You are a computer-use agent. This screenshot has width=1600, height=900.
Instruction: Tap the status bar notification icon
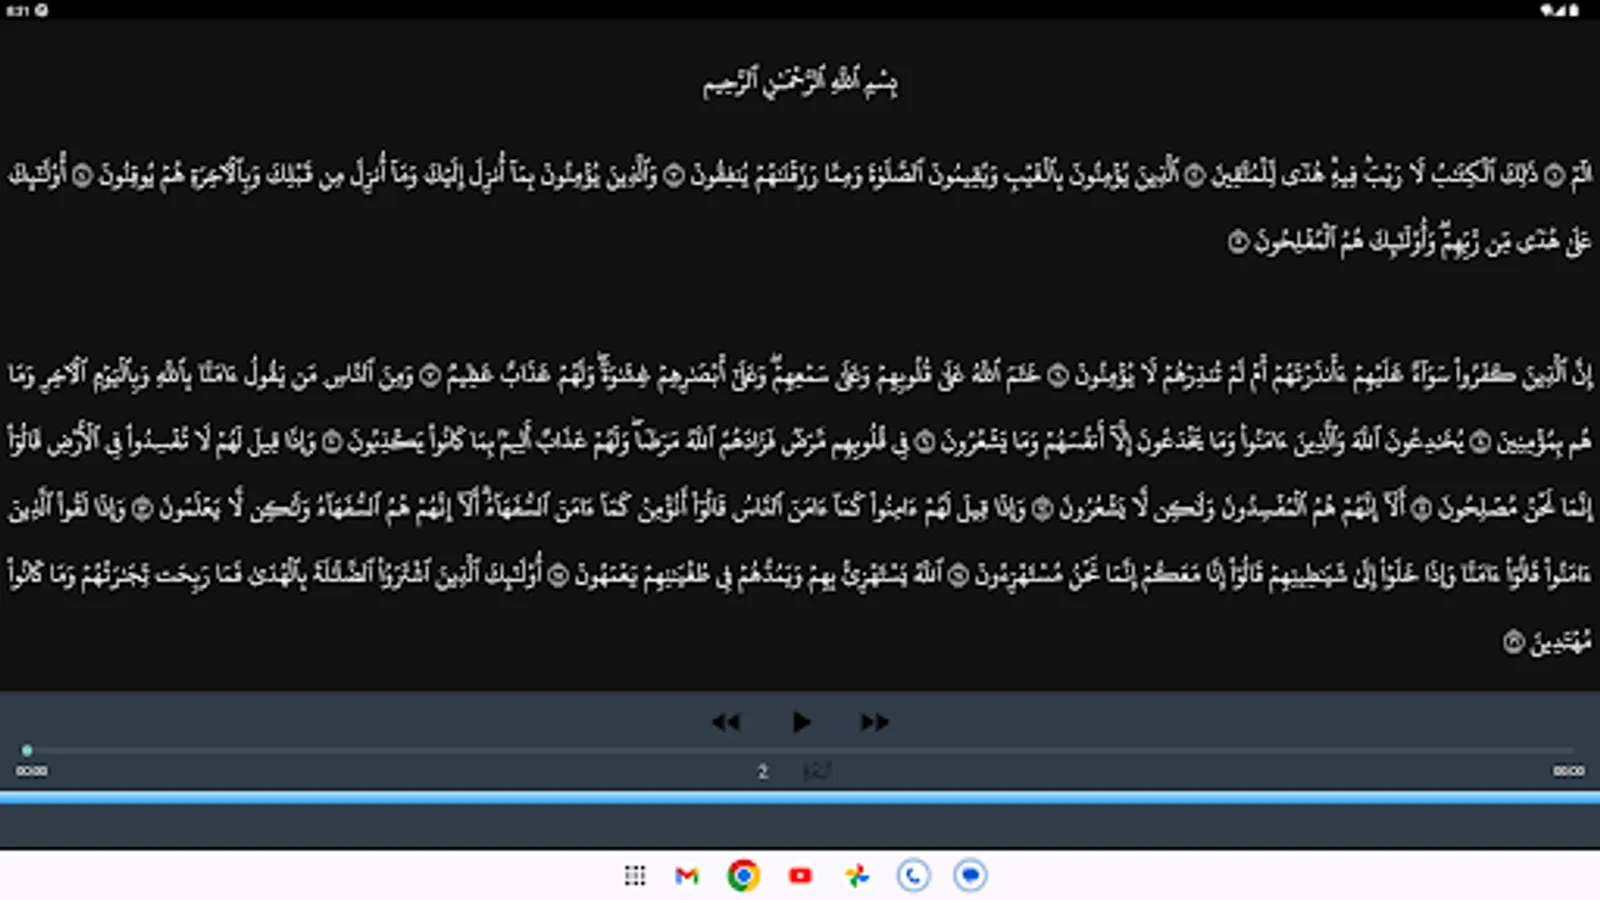(x=43, y=12)
